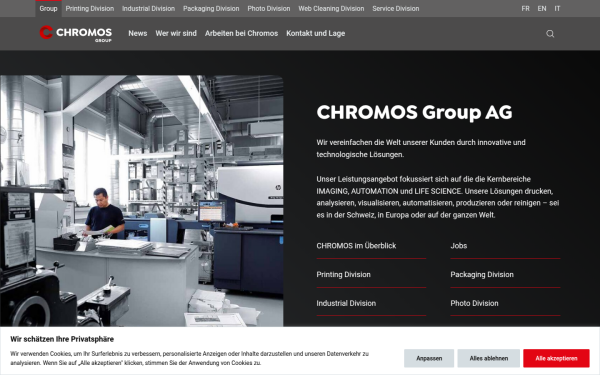Image resolution: width=600 pixels, height=375 pixels.
Task: Click Alle akzeptieren button
Action: coord(556,358)
